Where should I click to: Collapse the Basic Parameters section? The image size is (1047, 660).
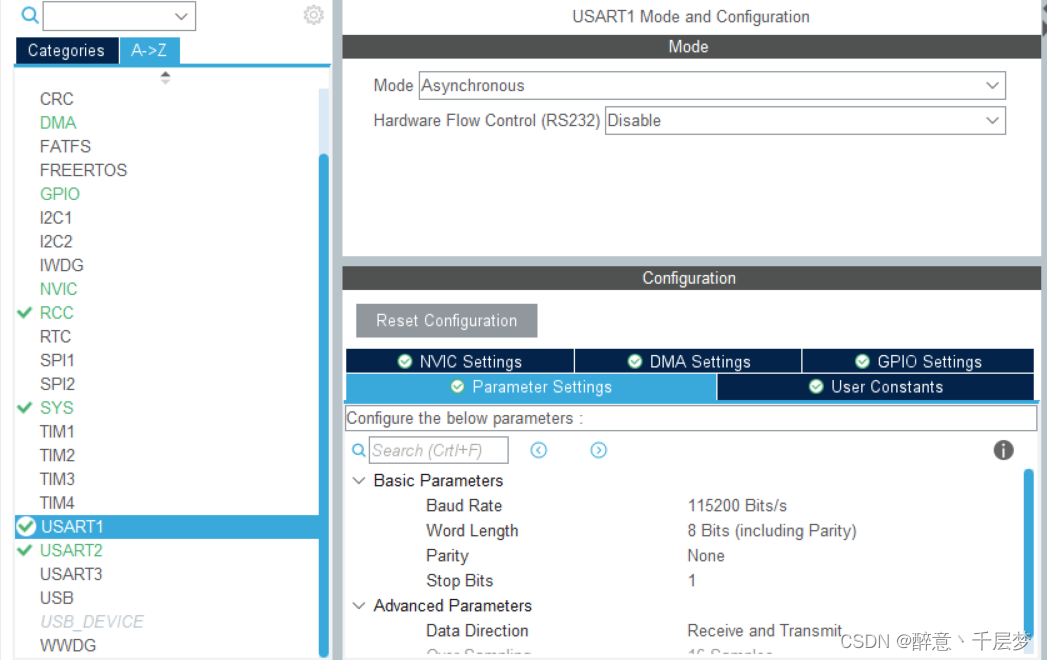coord(359,480)
